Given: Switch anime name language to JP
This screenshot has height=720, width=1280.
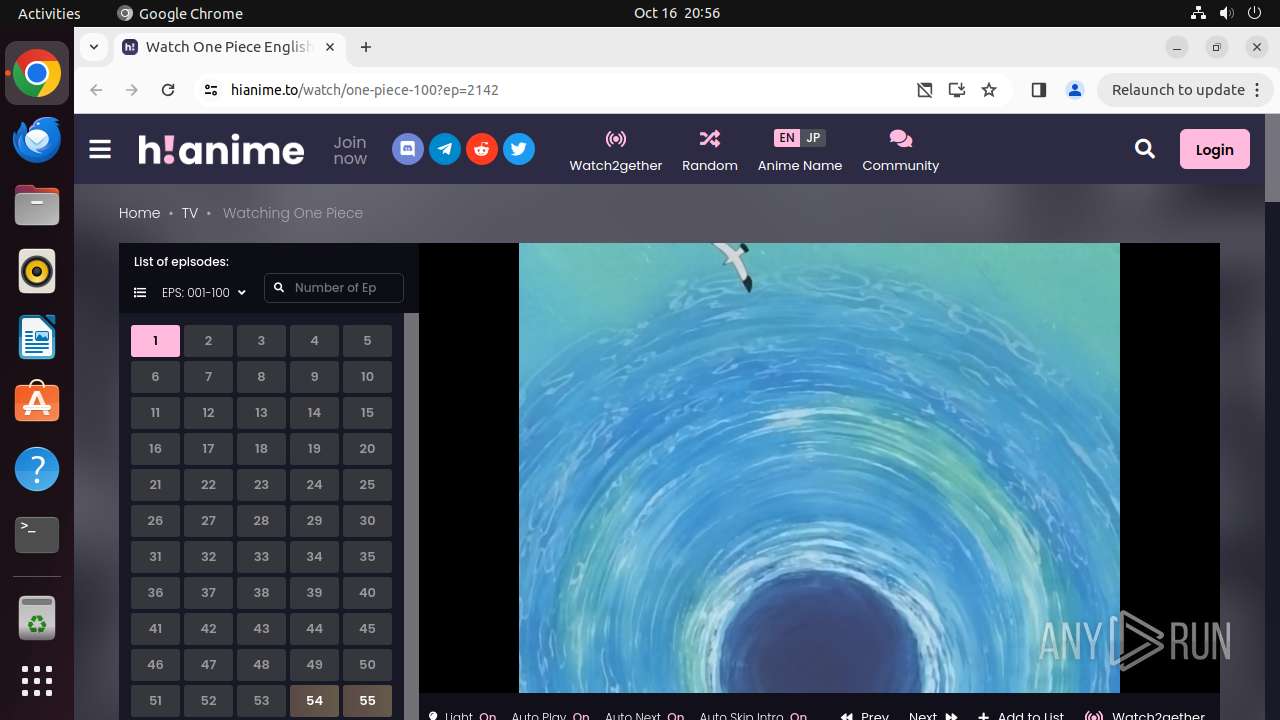Looking at the screenshot, I should click(813, 138).
